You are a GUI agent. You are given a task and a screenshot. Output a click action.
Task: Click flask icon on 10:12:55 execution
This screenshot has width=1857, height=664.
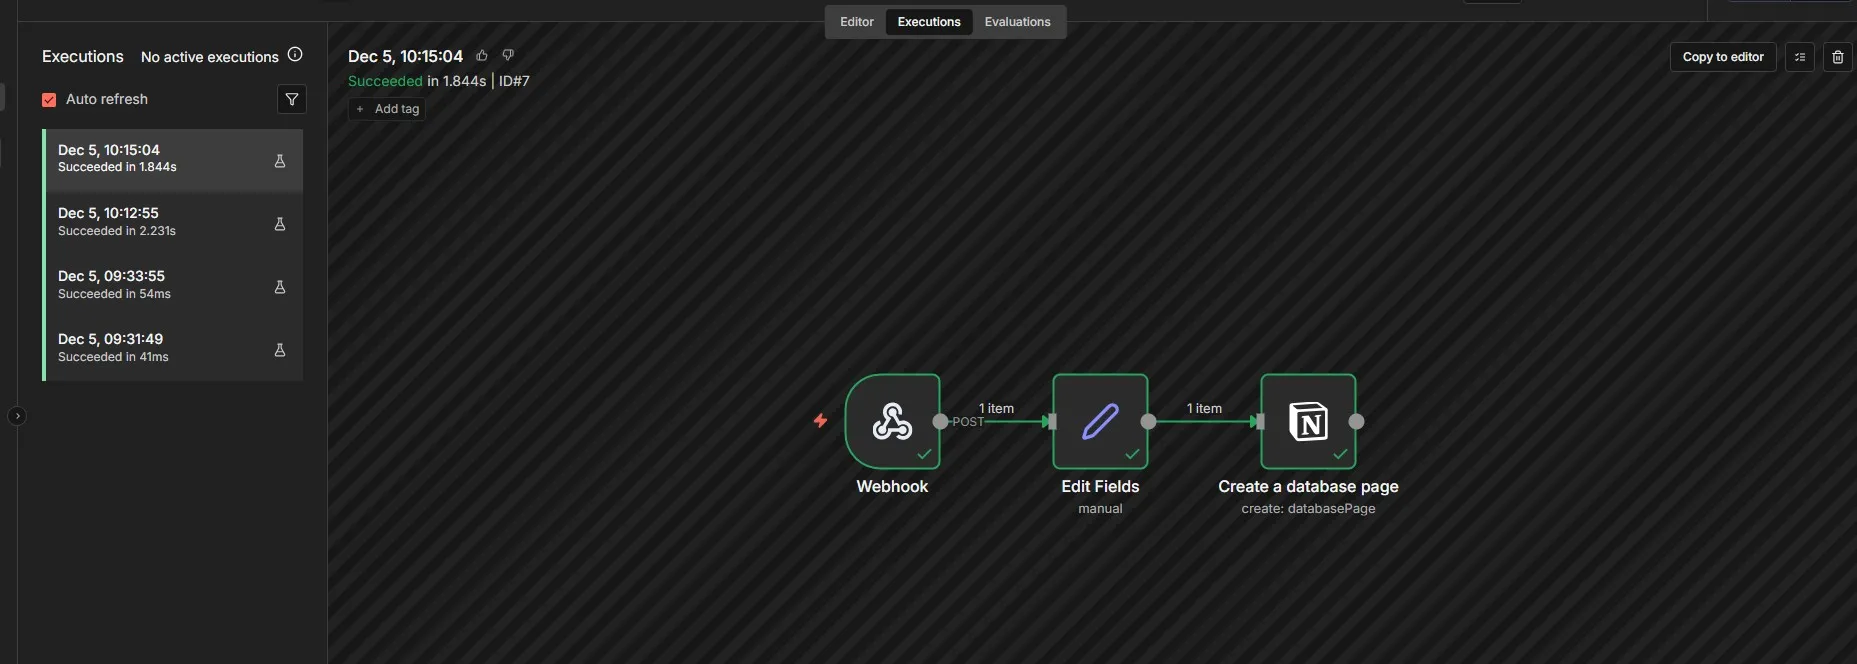click(280, 224)
